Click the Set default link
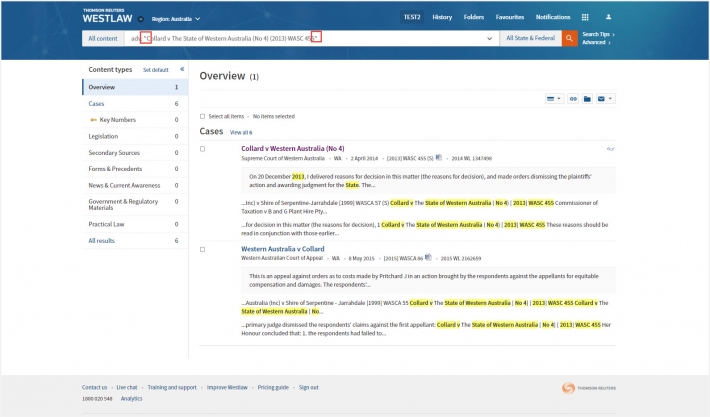 [156, 70]
